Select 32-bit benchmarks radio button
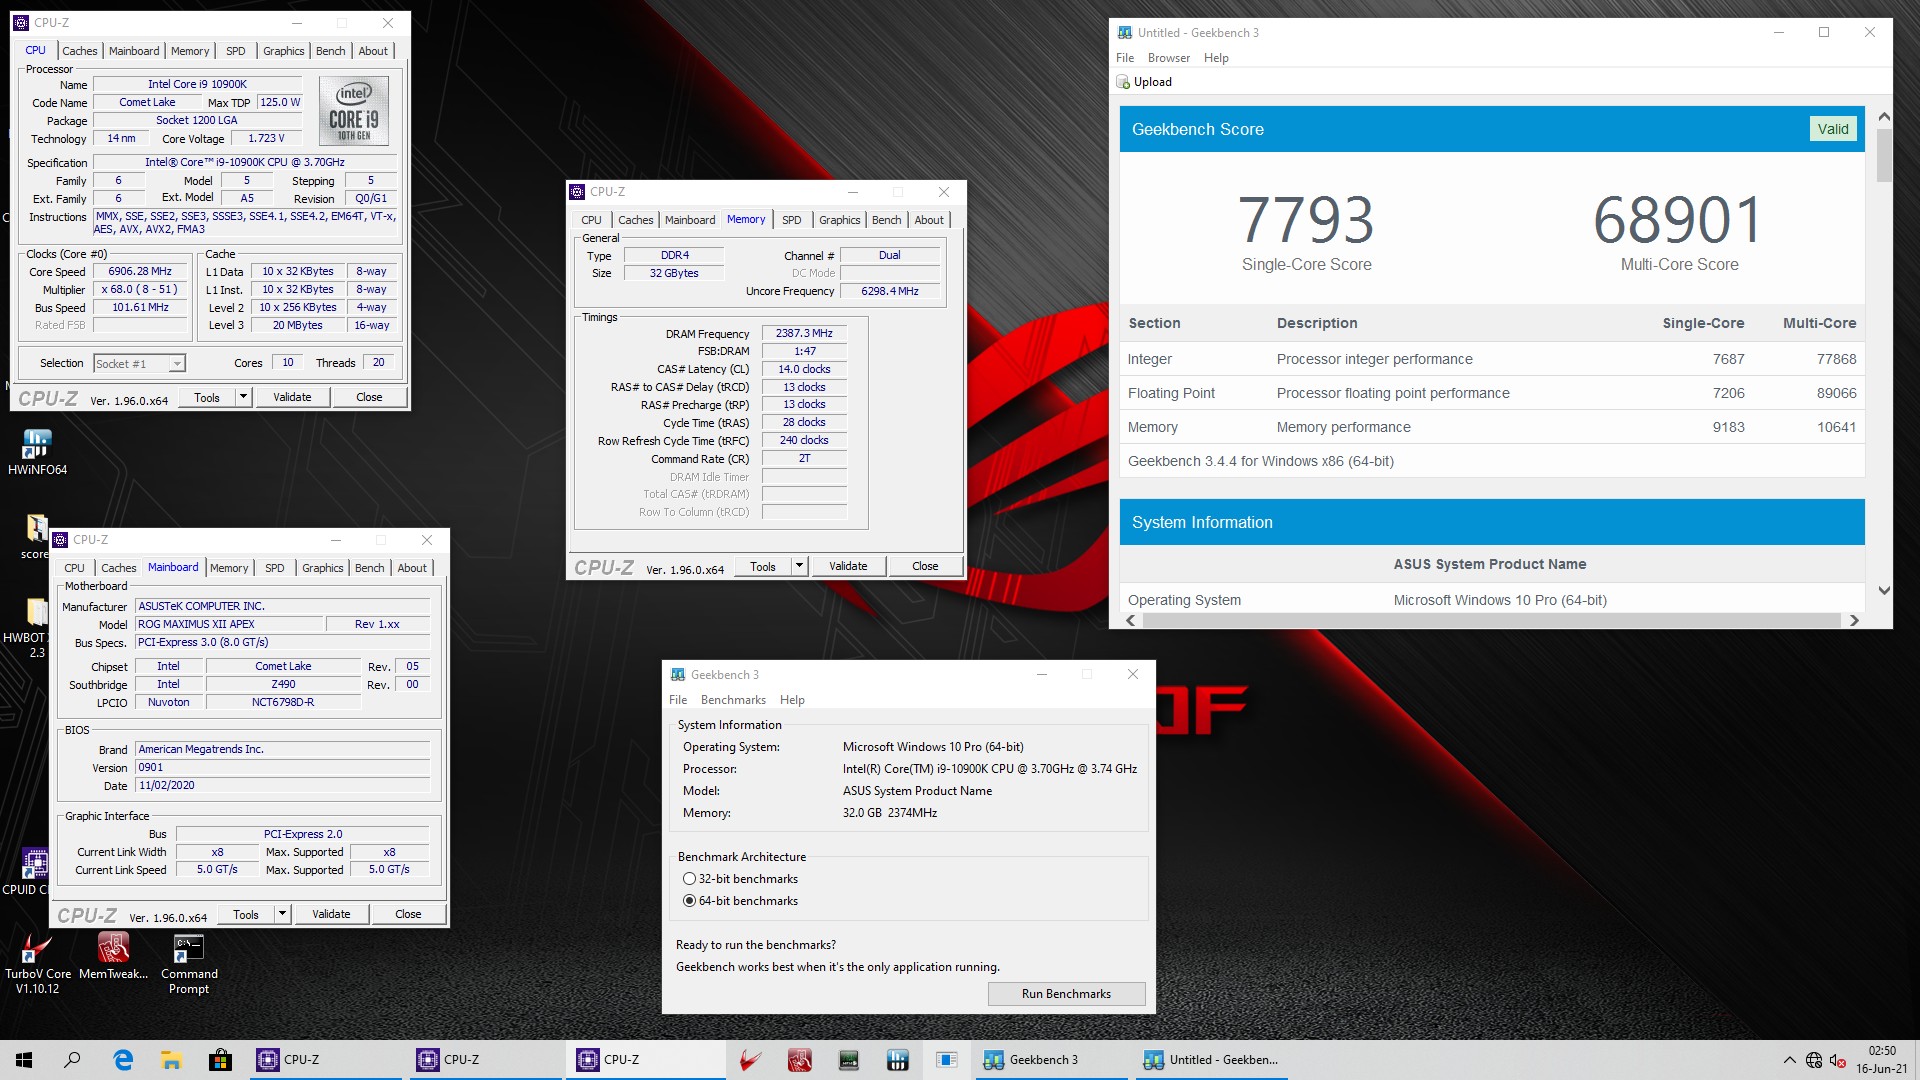Viewport: 1920px width, 1080px height. point(689,879)
